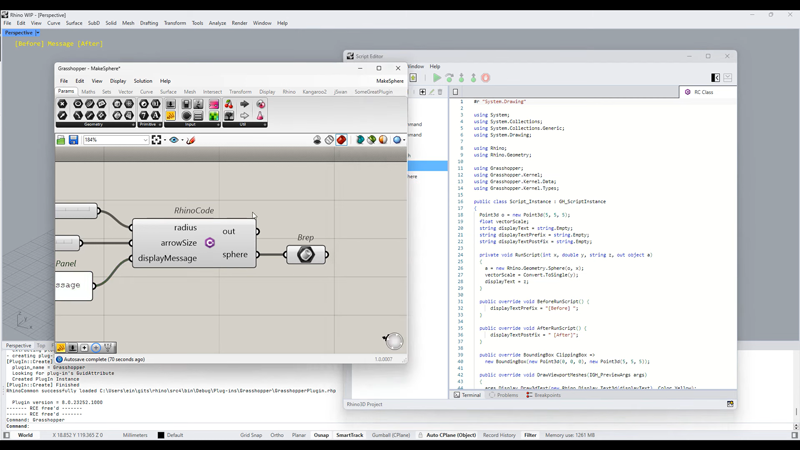
Task: Open Grasshopper's Display menu
Action: [x=118, y=81]
